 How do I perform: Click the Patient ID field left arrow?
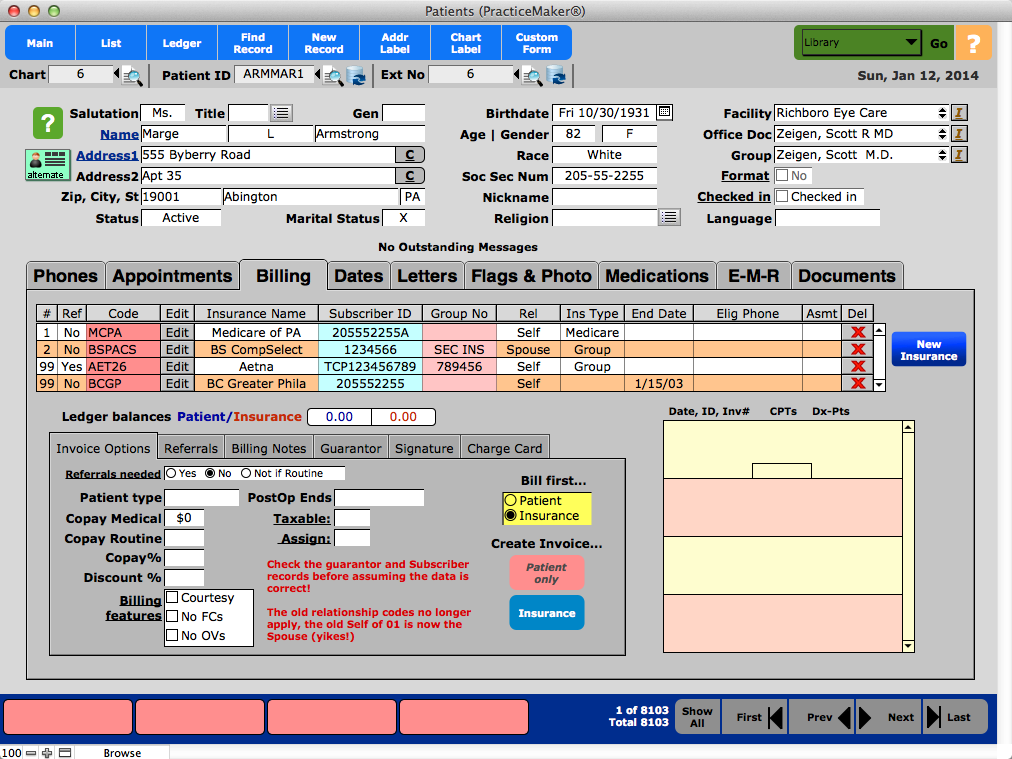point(317,74)
